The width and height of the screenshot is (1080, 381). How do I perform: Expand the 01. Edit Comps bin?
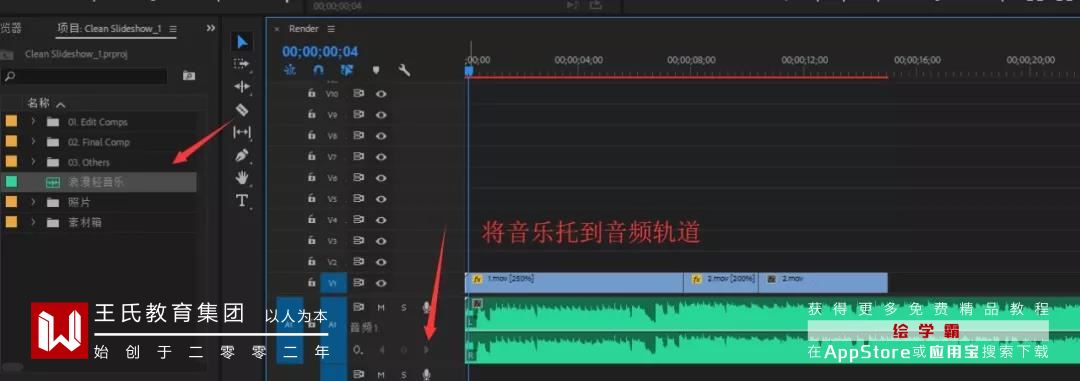click(x=33, y=122)
